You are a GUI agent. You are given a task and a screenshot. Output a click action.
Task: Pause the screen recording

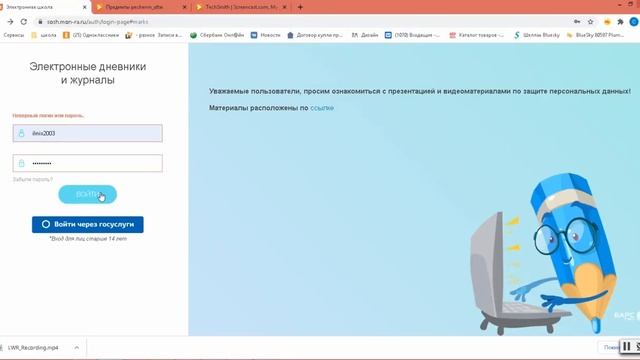627,347
